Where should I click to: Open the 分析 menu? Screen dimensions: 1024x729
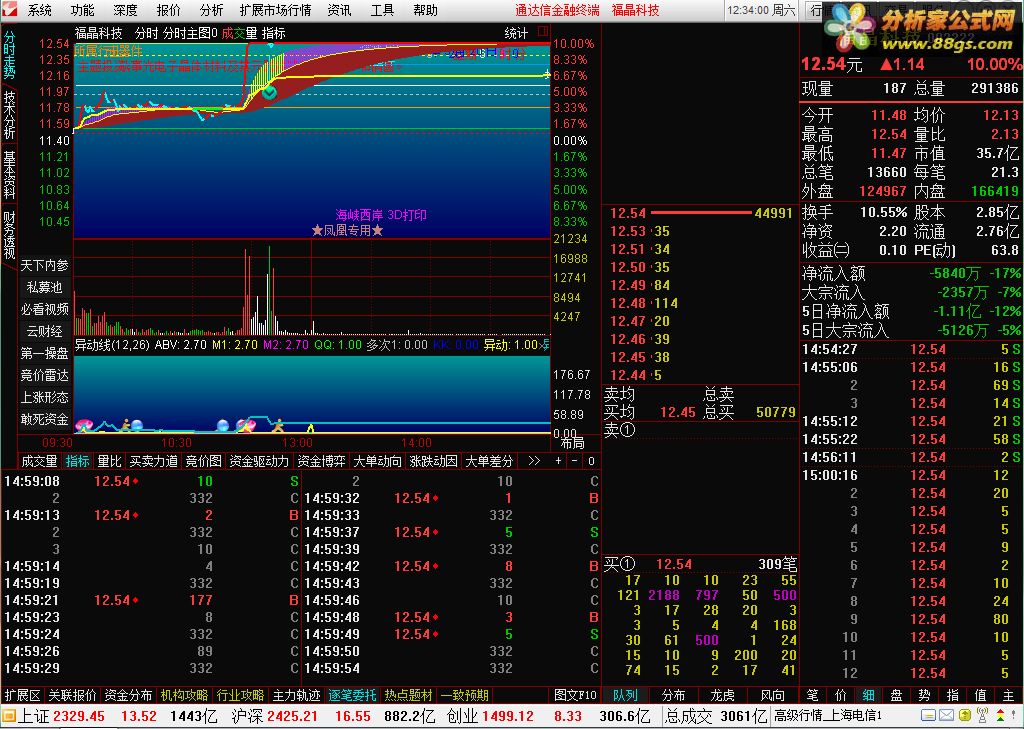[x=212, y=10]
